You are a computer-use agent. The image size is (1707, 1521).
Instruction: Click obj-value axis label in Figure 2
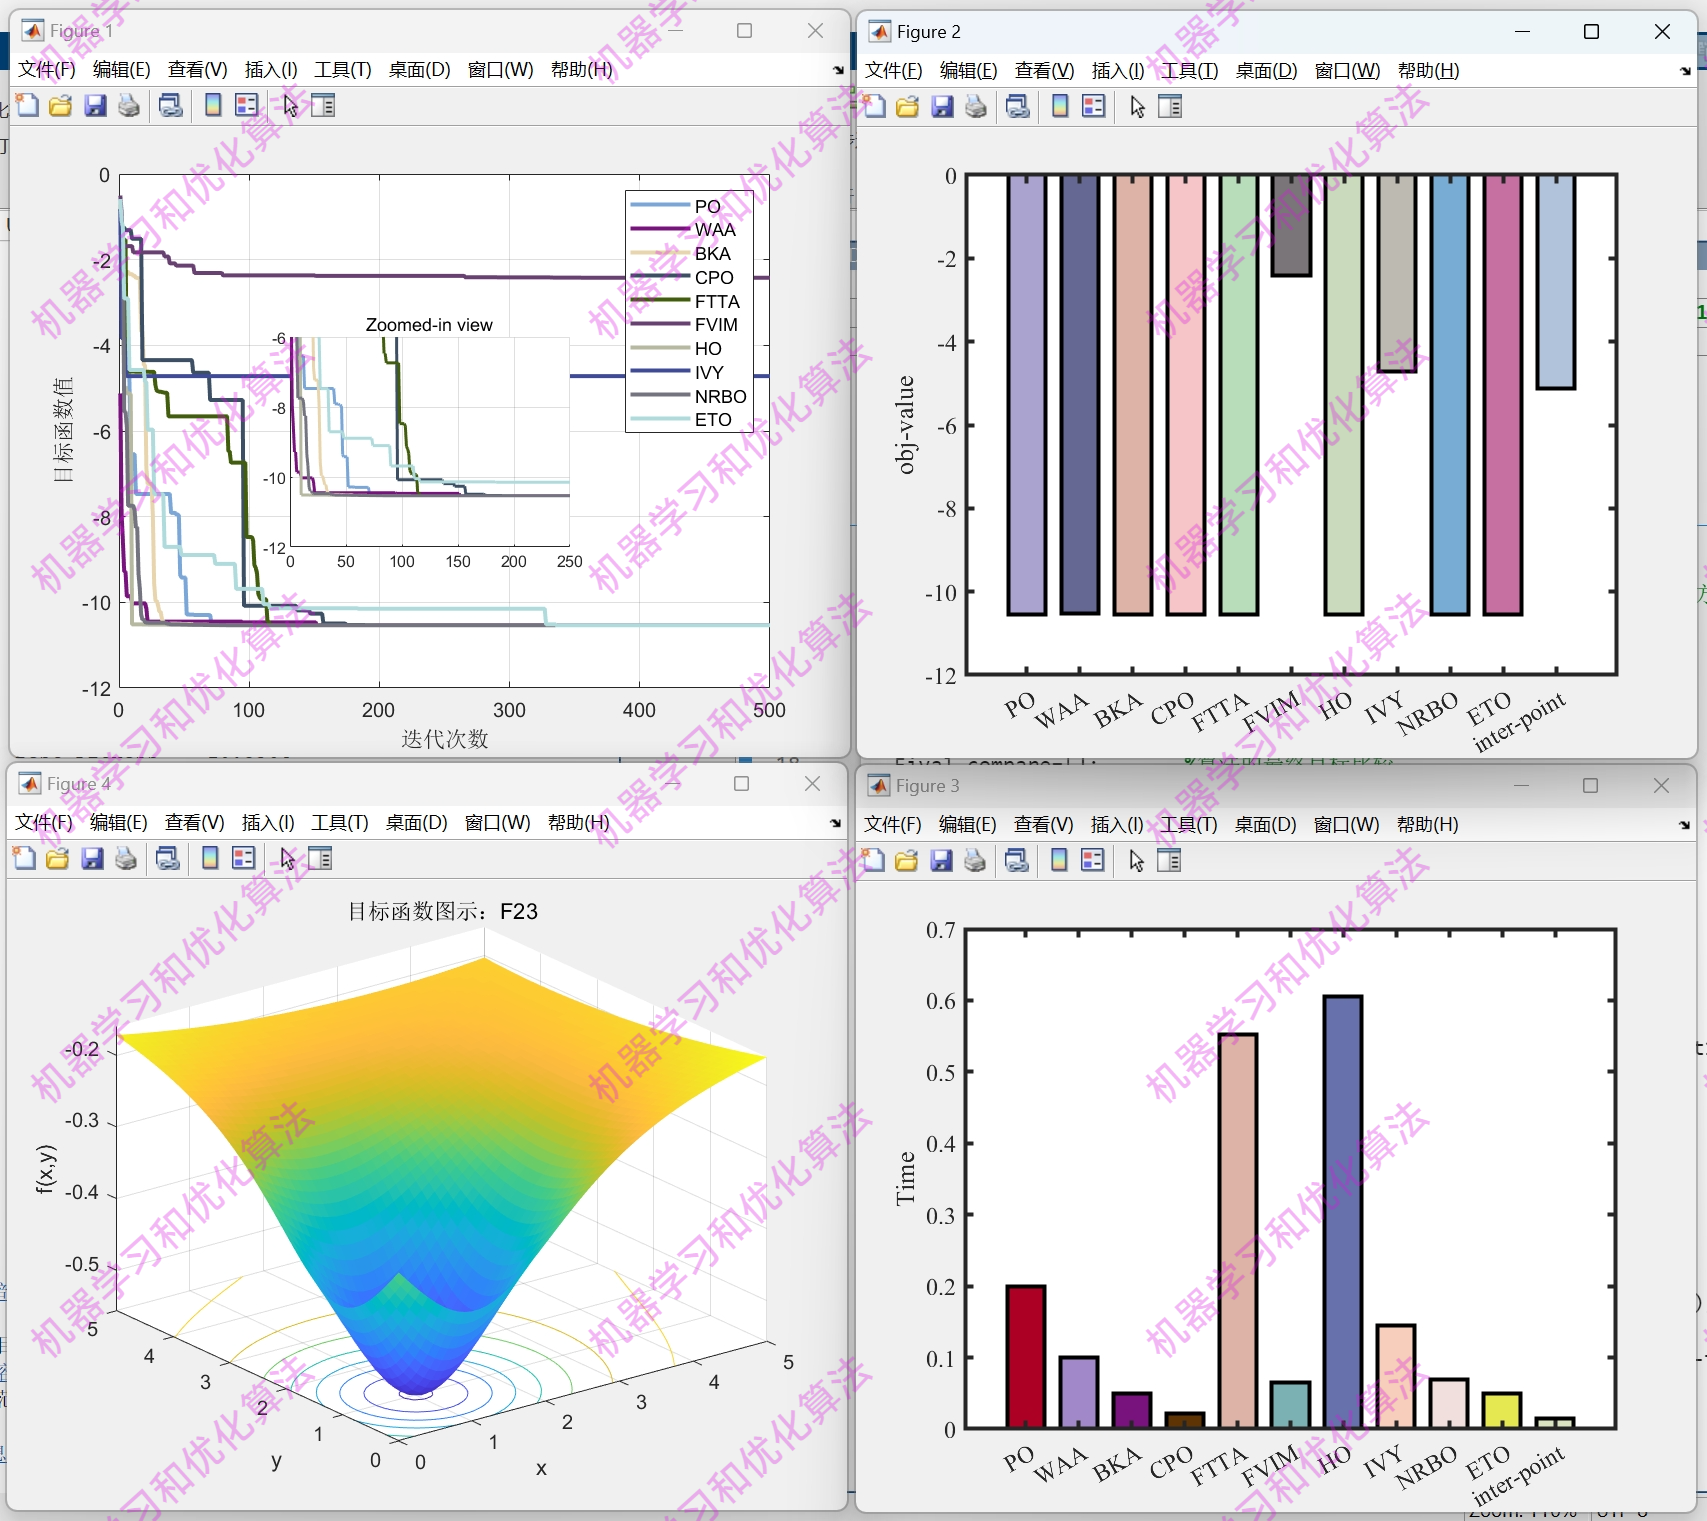pos(905,425)
